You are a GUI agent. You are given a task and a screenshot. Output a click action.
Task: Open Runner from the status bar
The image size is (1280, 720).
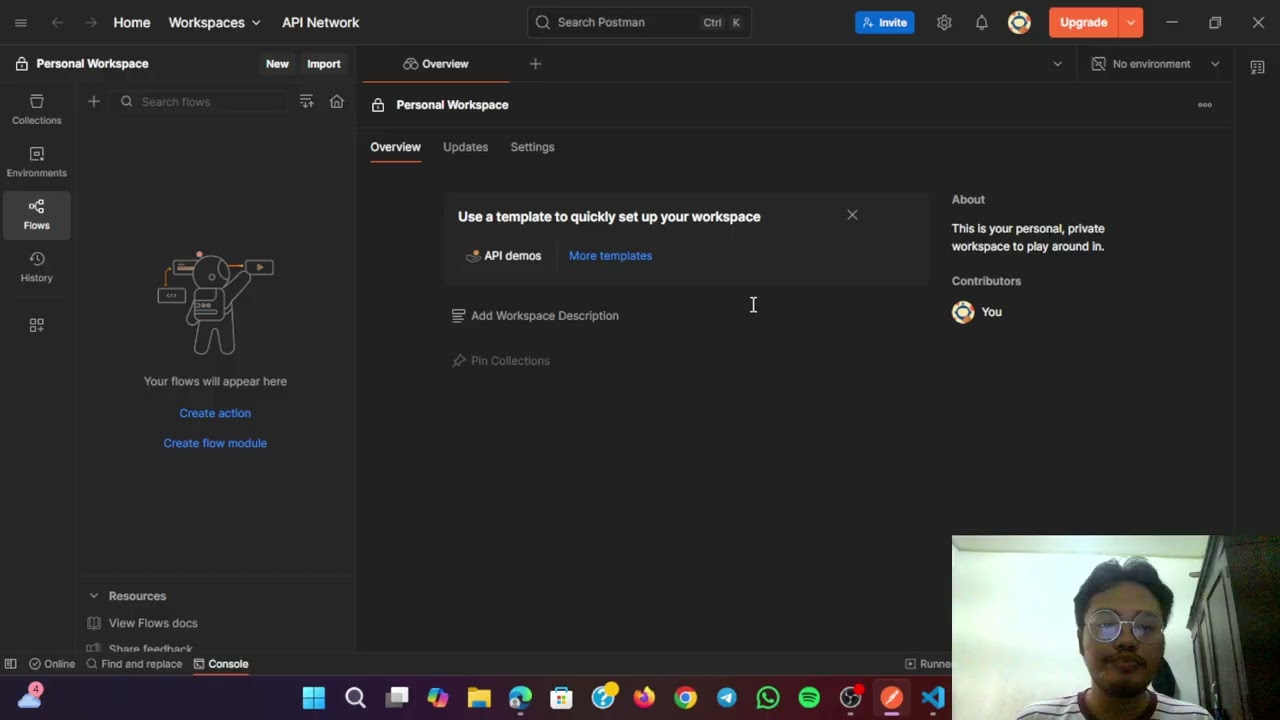point(928,664)
